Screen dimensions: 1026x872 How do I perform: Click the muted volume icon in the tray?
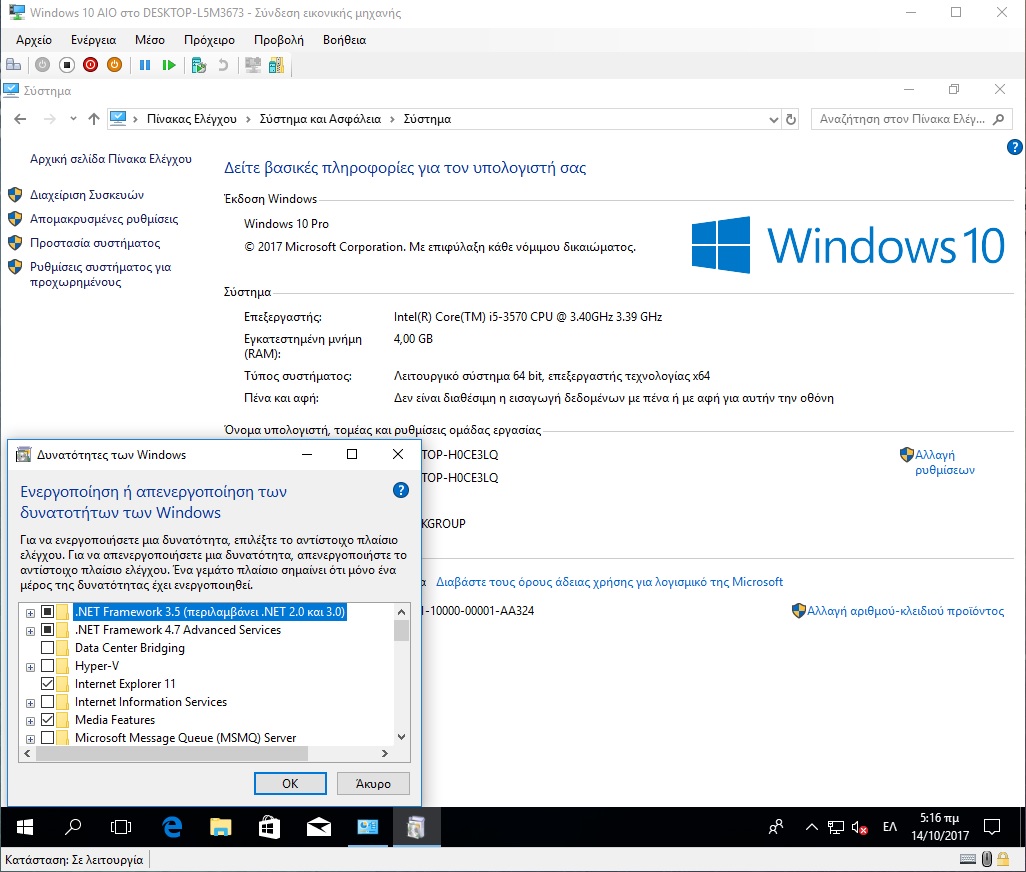pyautogui.click(x=859, y=828)
